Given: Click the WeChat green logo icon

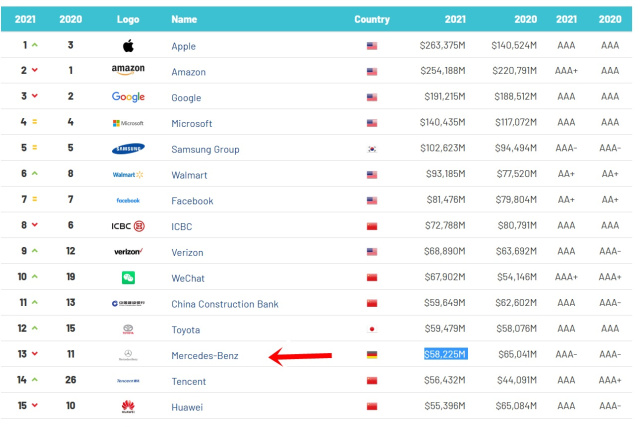Looking at the screenshot, I should (x=128, y=278).
